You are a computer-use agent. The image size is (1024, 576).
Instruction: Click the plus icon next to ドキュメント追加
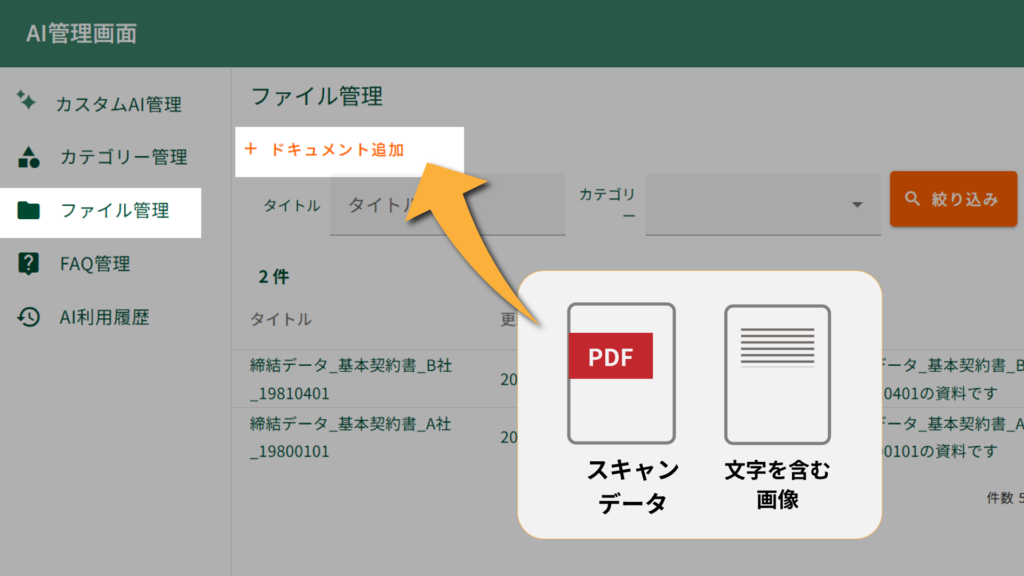pos(250,150)
